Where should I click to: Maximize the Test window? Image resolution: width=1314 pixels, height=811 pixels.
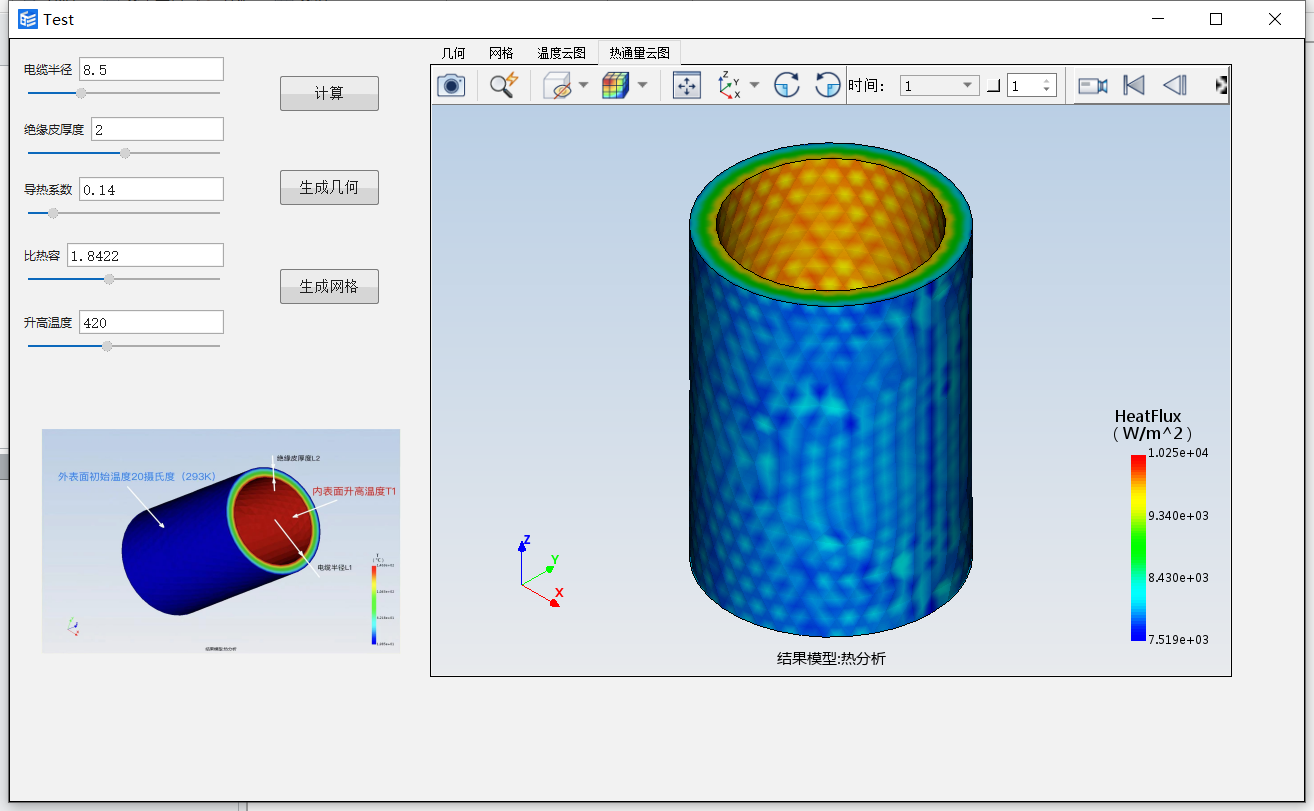1216,19
